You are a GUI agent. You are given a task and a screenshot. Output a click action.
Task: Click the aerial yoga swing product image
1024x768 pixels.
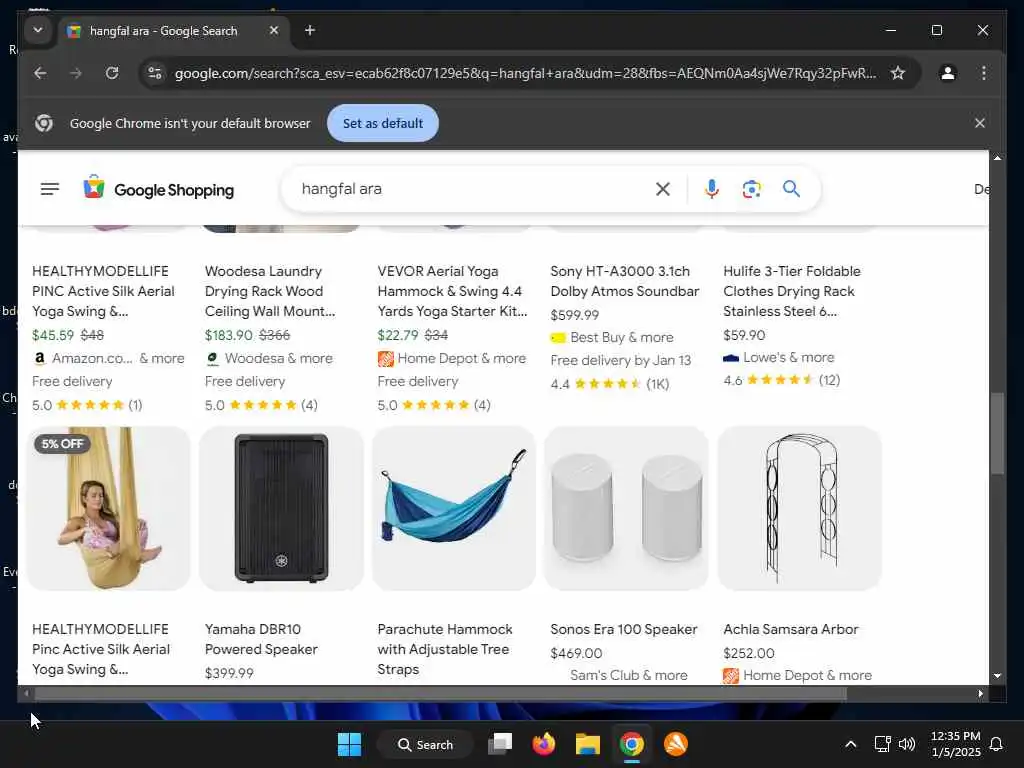[108, 508]
